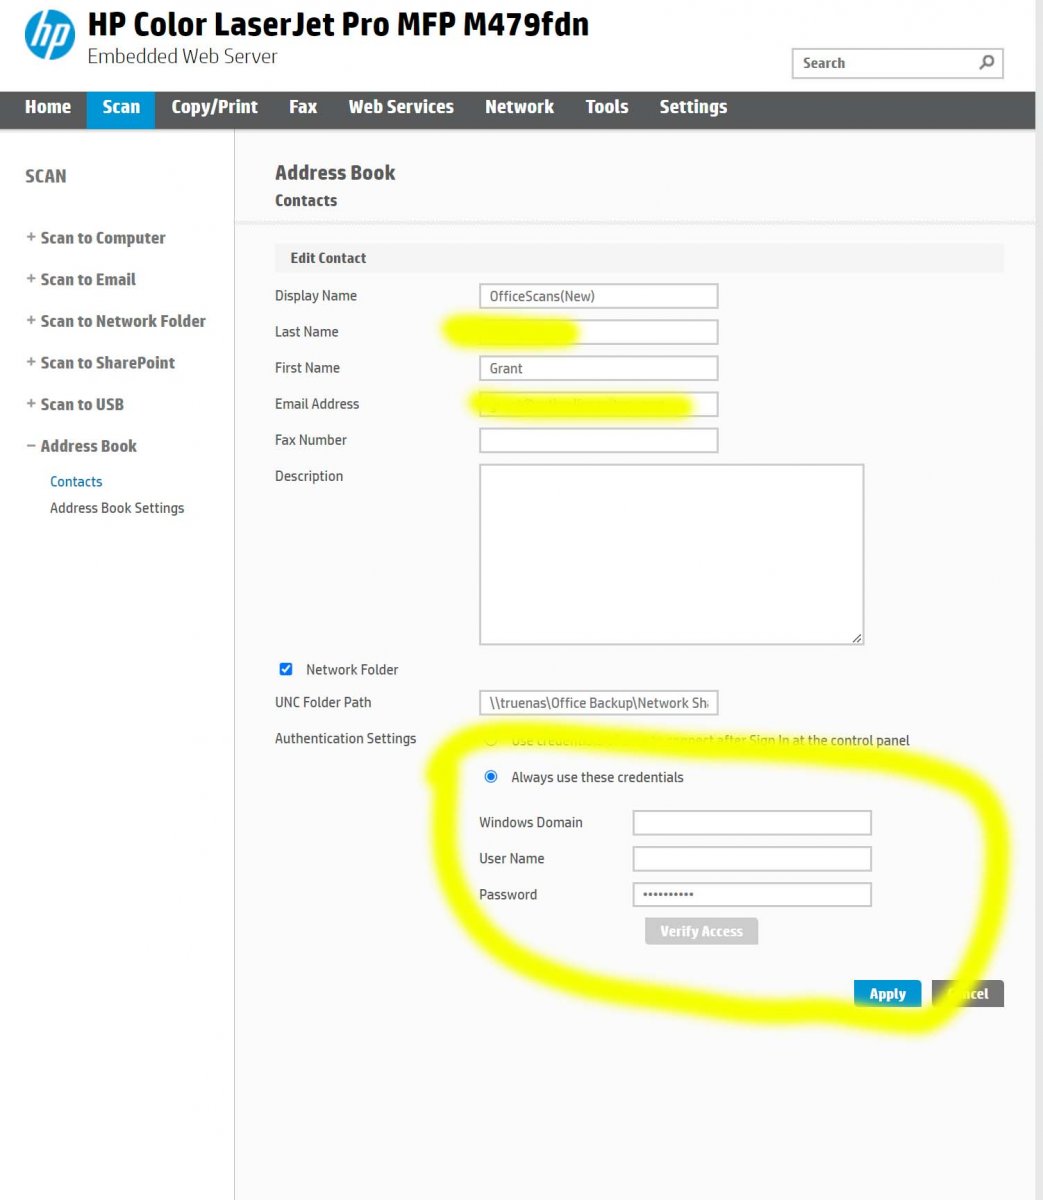Open the Contacts link in sidebar
Screen dimensions: 1043x1200
(x=76, y=481)
